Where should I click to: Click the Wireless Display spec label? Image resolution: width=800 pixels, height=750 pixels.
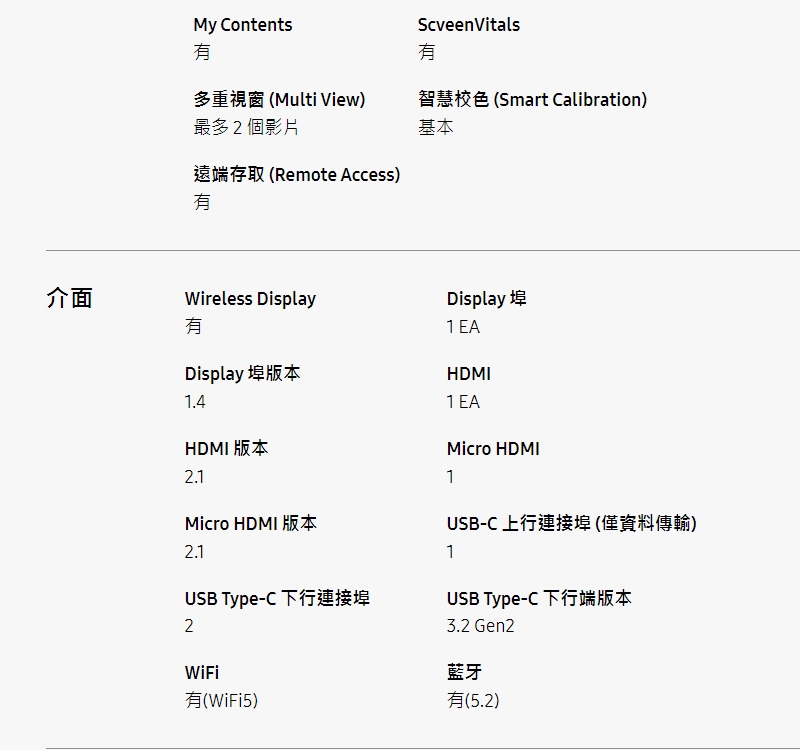tap(250, 299)
